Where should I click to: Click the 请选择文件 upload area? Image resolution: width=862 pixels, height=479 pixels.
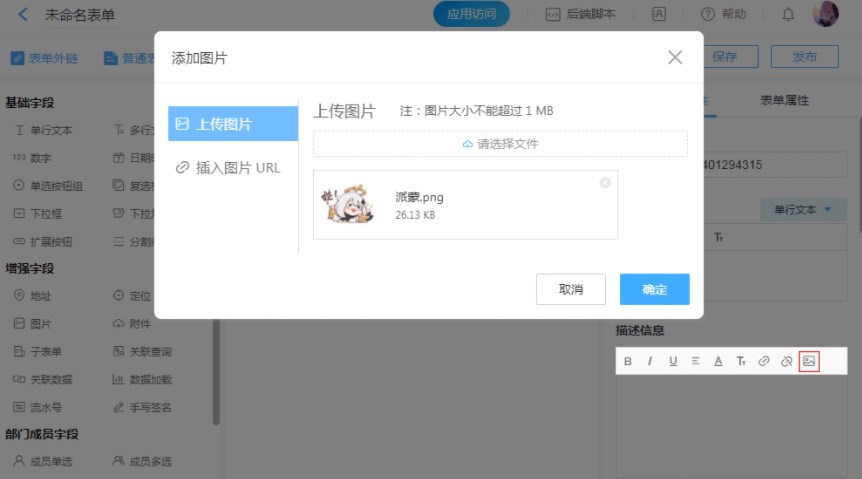click(500, 144)
